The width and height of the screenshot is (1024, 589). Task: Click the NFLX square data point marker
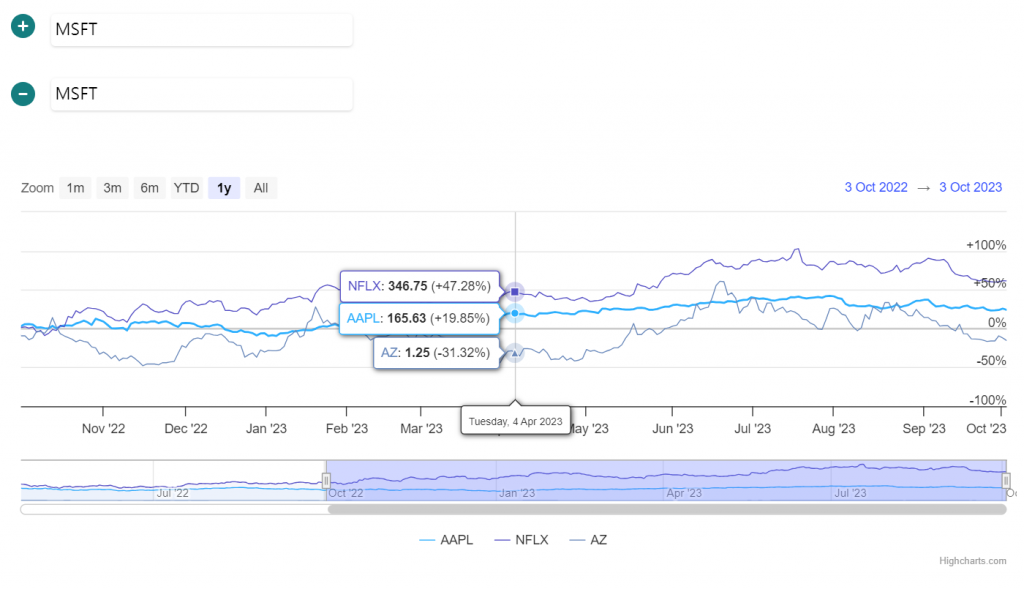[515, 292]
